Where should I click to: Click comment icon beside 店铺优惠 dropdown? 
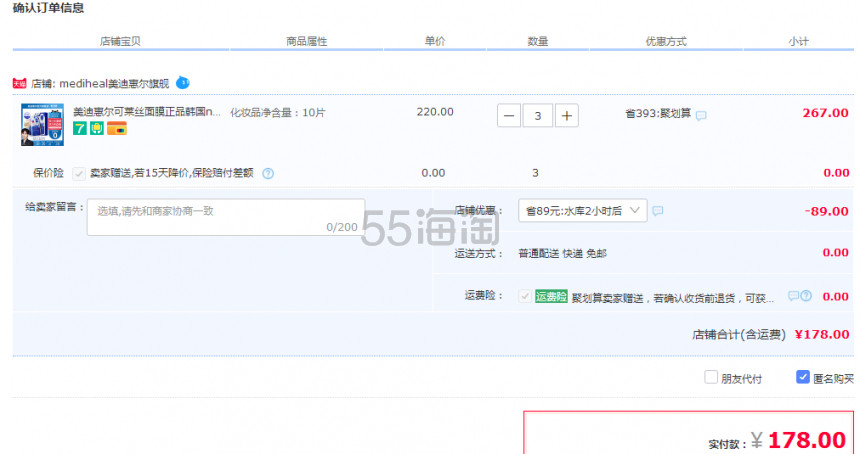658,211
